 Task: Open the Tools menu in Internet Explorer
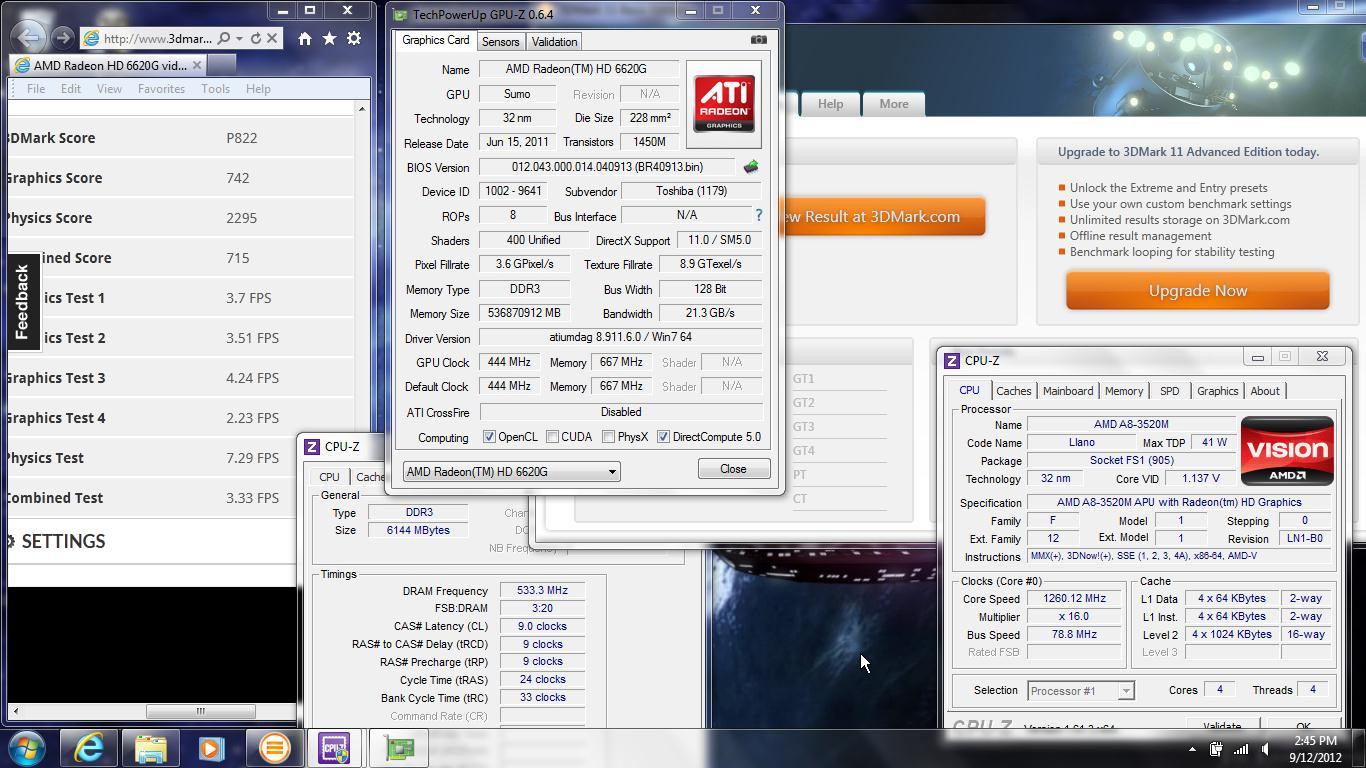pyautogui.click(x=215, y=89)
